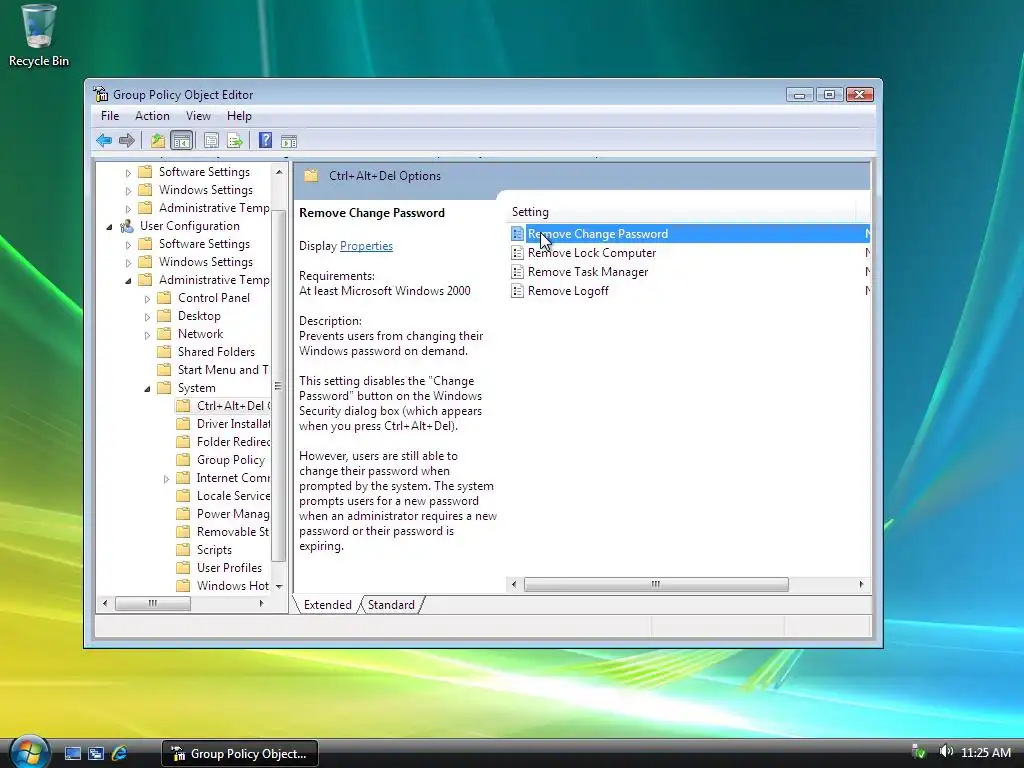The height and width of the screenshot is (768, 1024).
Task: Click the Remove Change Password policy icon
Action: (x=517, y=234)
